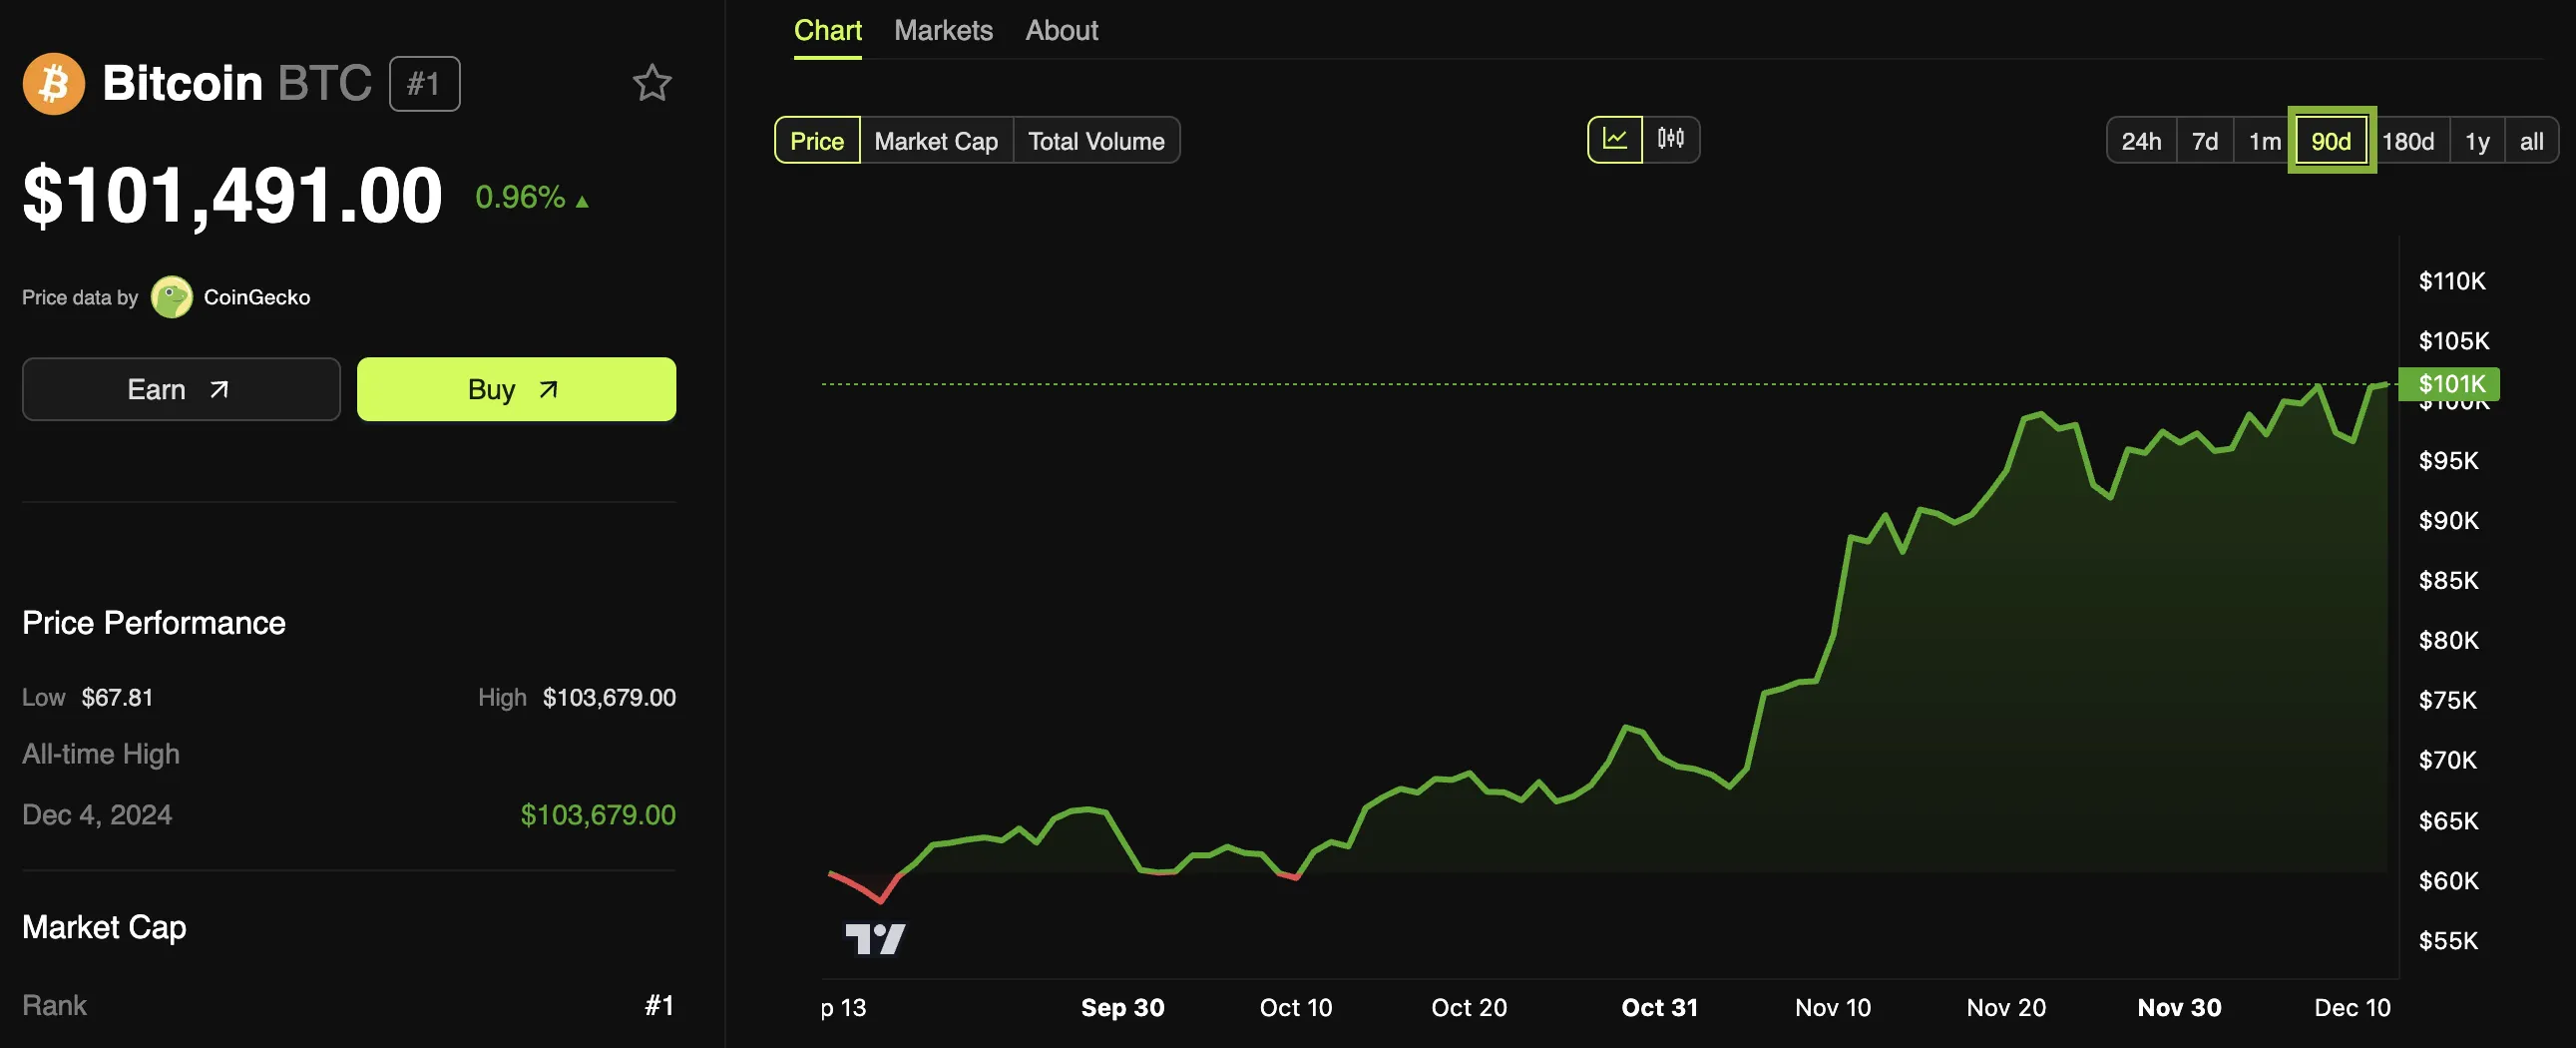This screenshot has height=1048, width=2576.
Task: Switch to candlestick chart view icon
Action: [1670, 139]
